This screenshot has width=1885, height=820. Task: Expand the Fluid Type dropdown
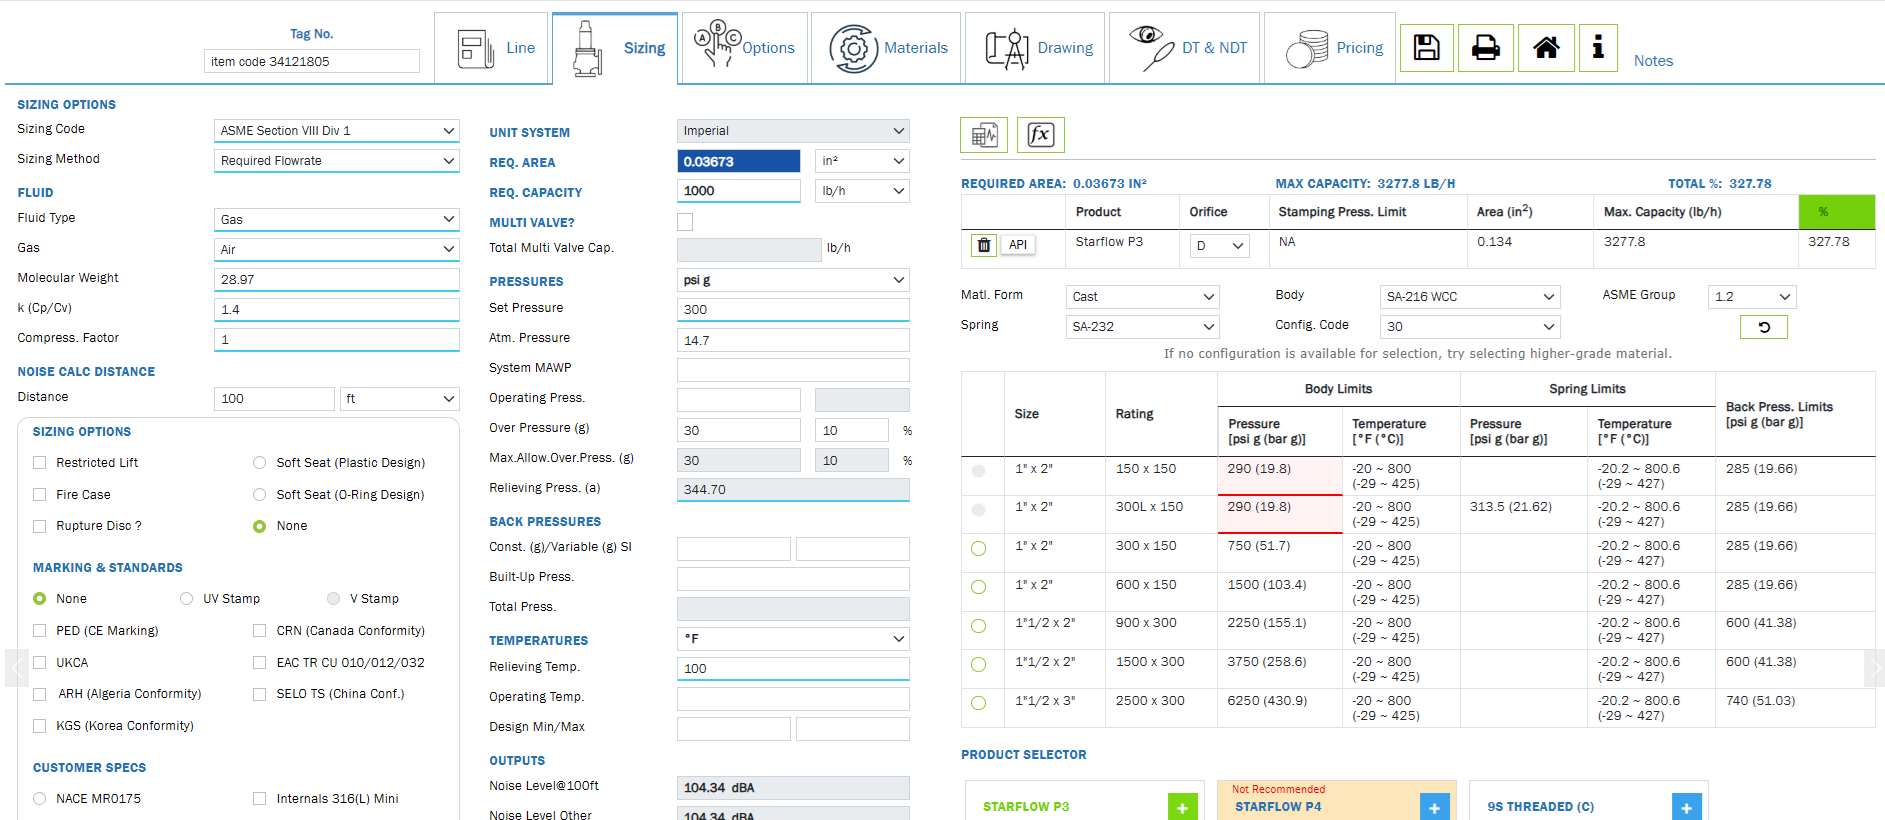(x=337, y=220)
